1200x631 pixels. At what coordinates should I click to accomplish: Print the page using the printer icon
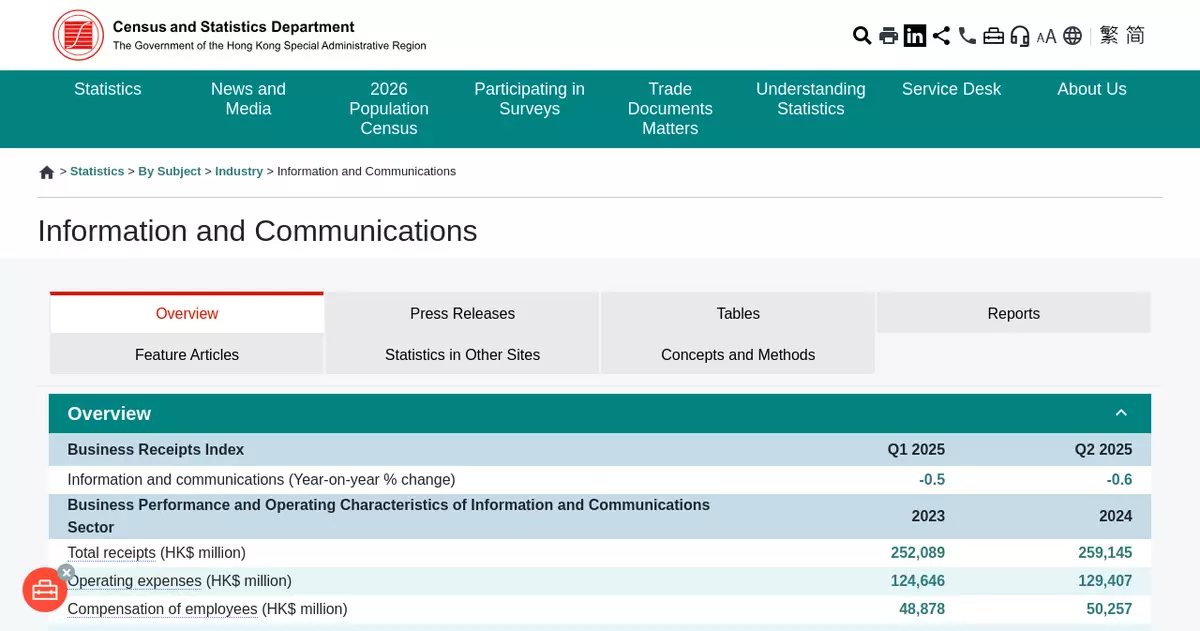point(888,36)
